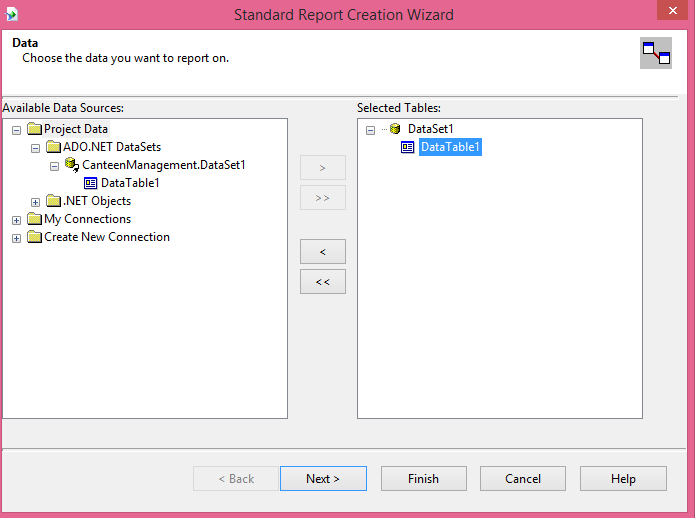Click the ADO.NET DataSets folder icon
Screen dimensions: 695x518
pyautogui.click(x=53, y=147)
